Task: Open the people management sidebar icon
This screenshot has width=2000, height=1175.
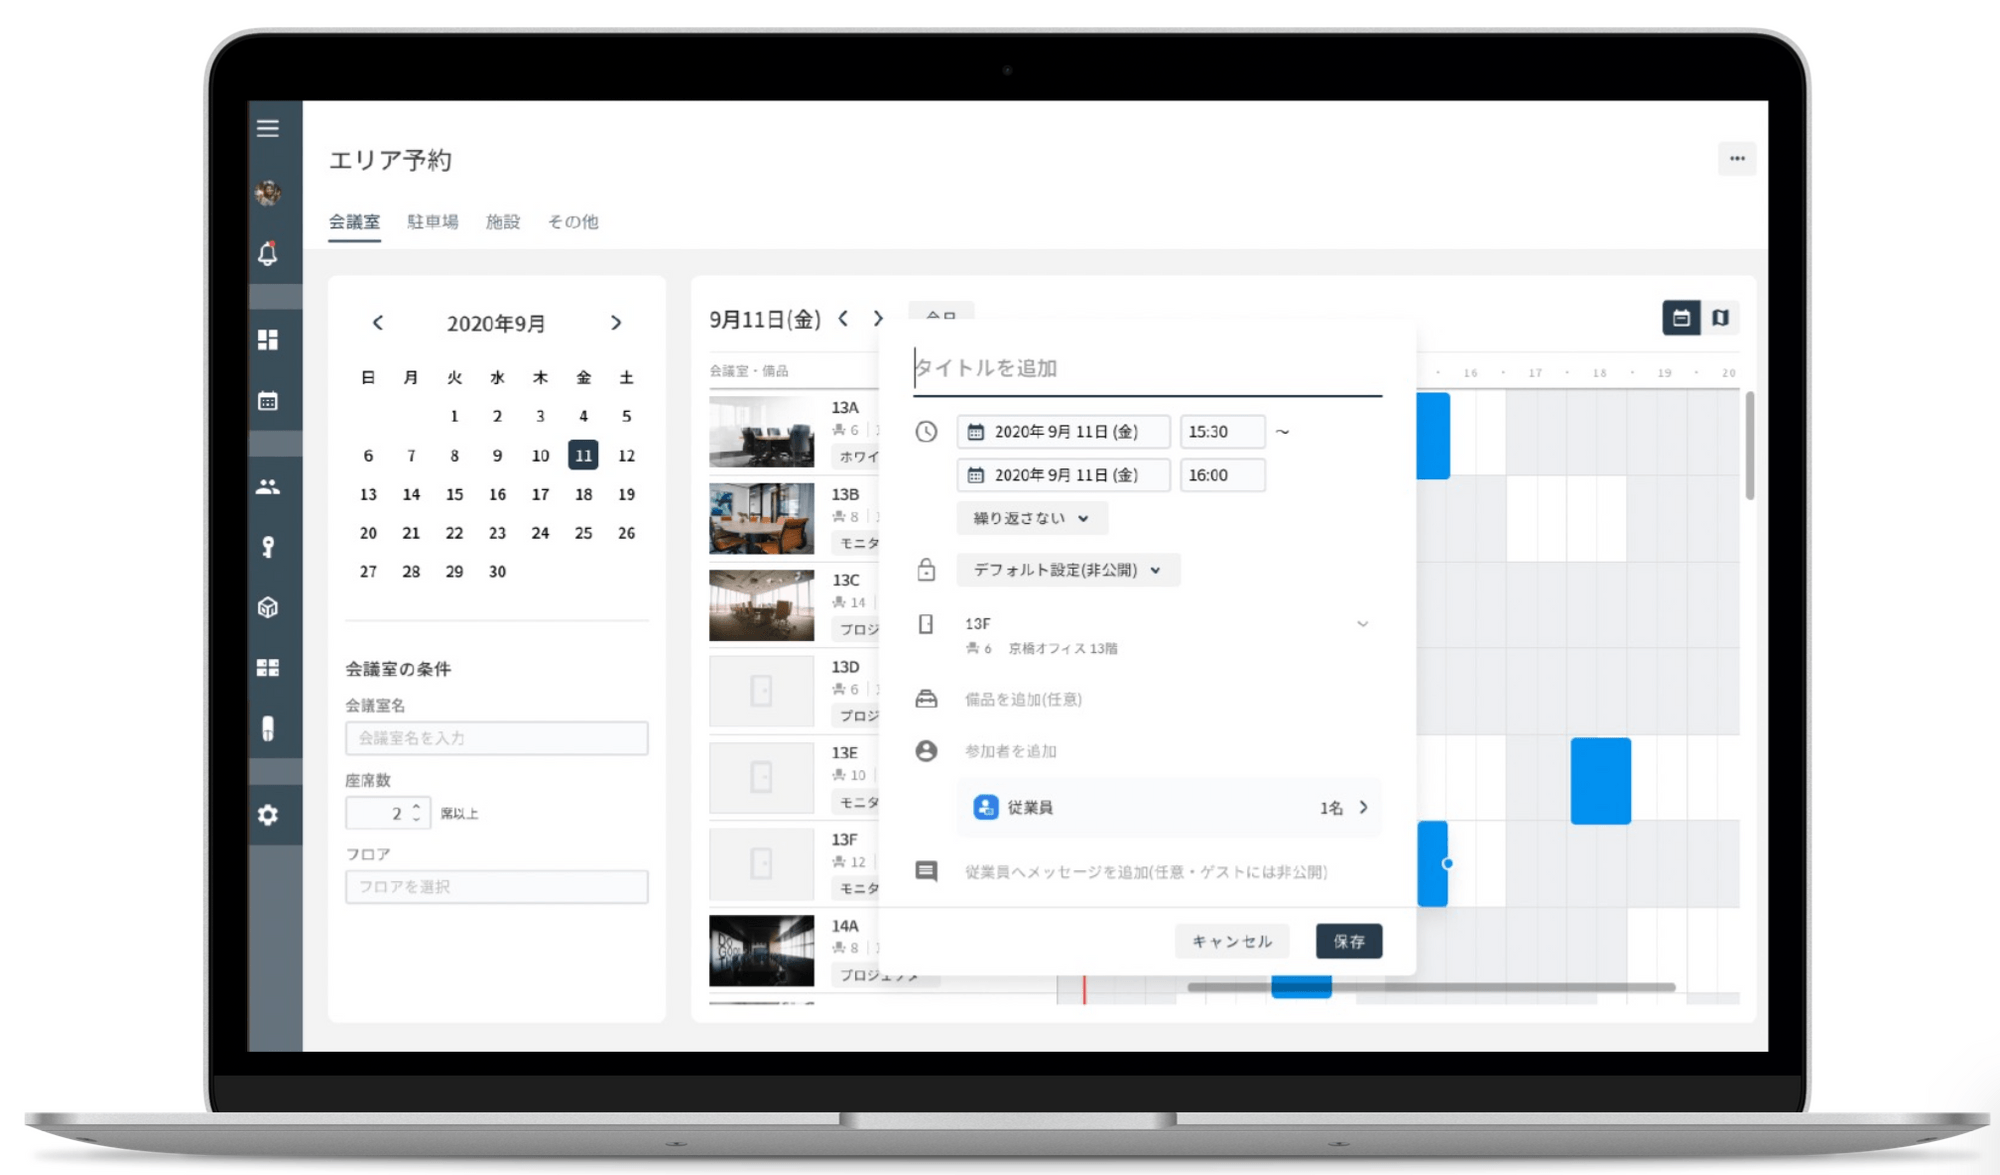Action: [267, 487]
